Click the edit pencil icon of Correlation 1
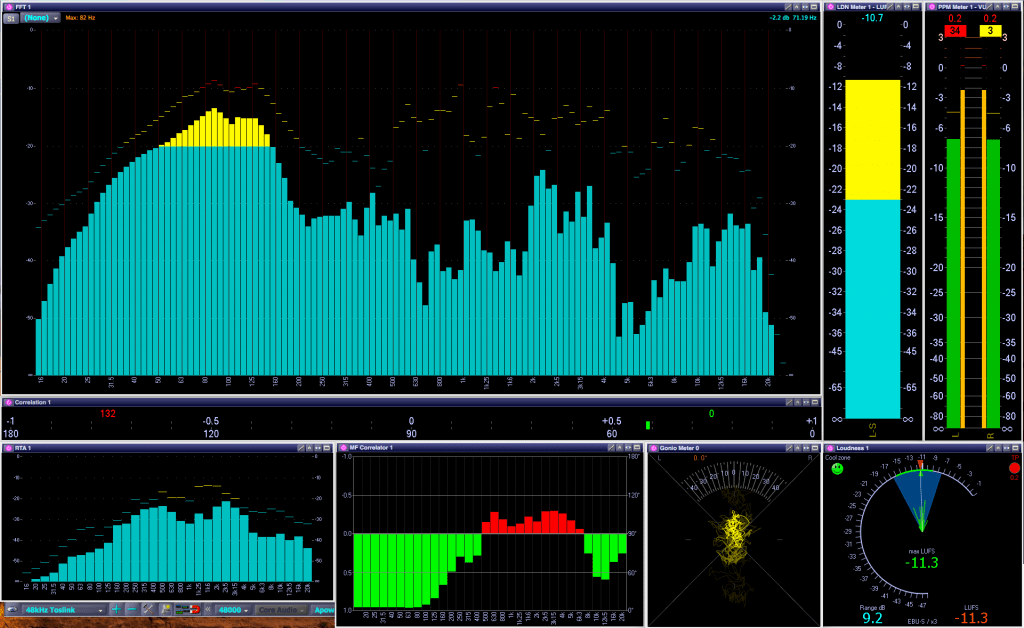 pyautogui.click(x=788, y=402)
